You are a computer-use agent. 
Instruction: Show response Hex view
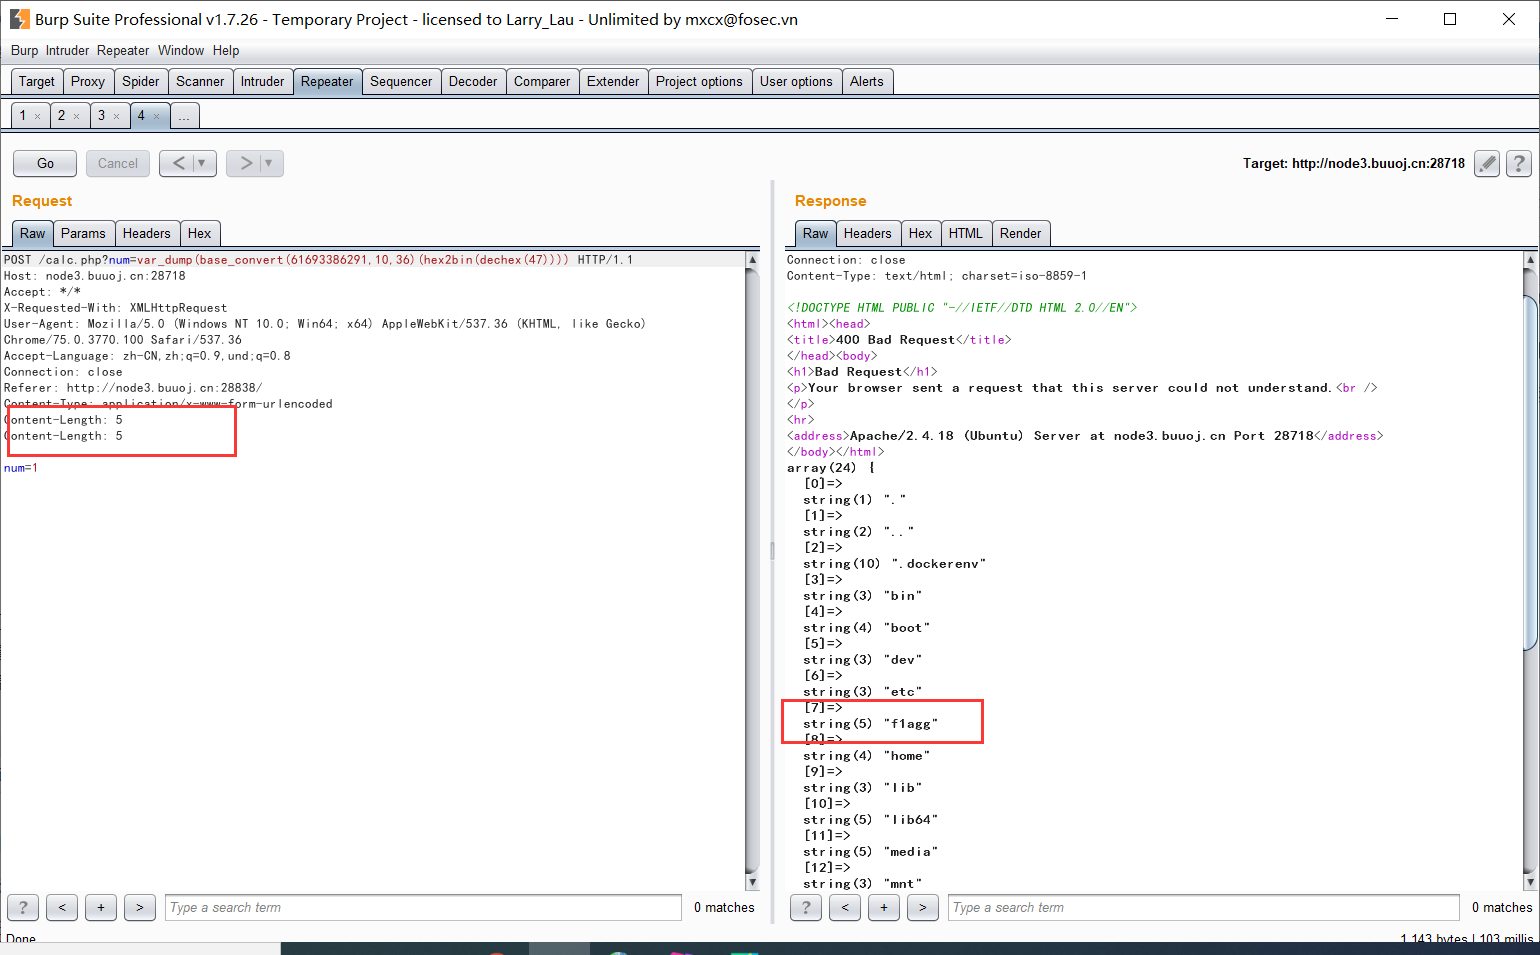click(921, 233)
